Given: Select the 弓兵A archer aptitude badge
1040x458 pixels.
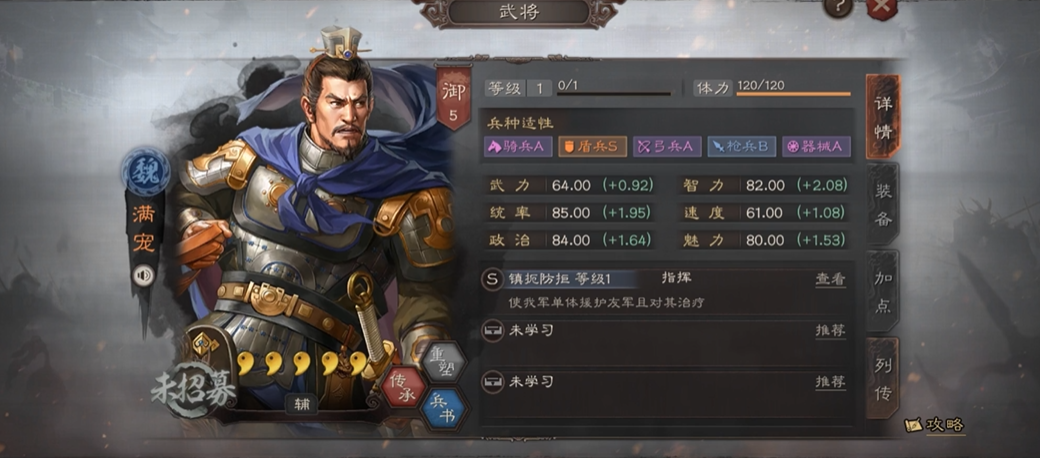Looking at the screenshot, I should click(x=667, y=146).
